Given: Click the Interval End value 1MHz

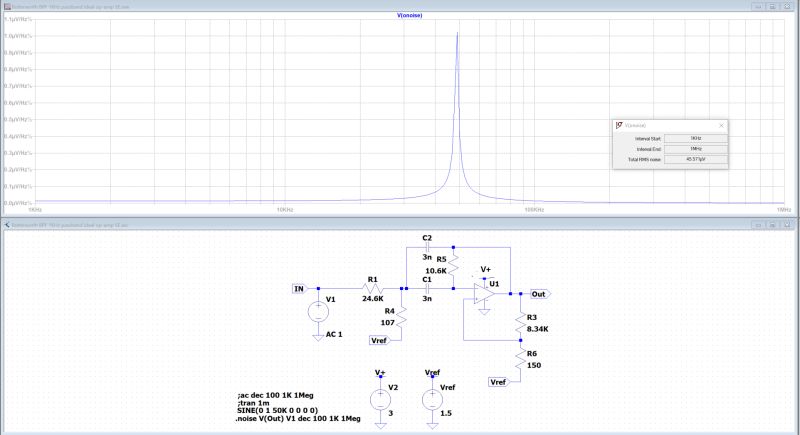Looking at the screenshot, I should pos(695,149).
